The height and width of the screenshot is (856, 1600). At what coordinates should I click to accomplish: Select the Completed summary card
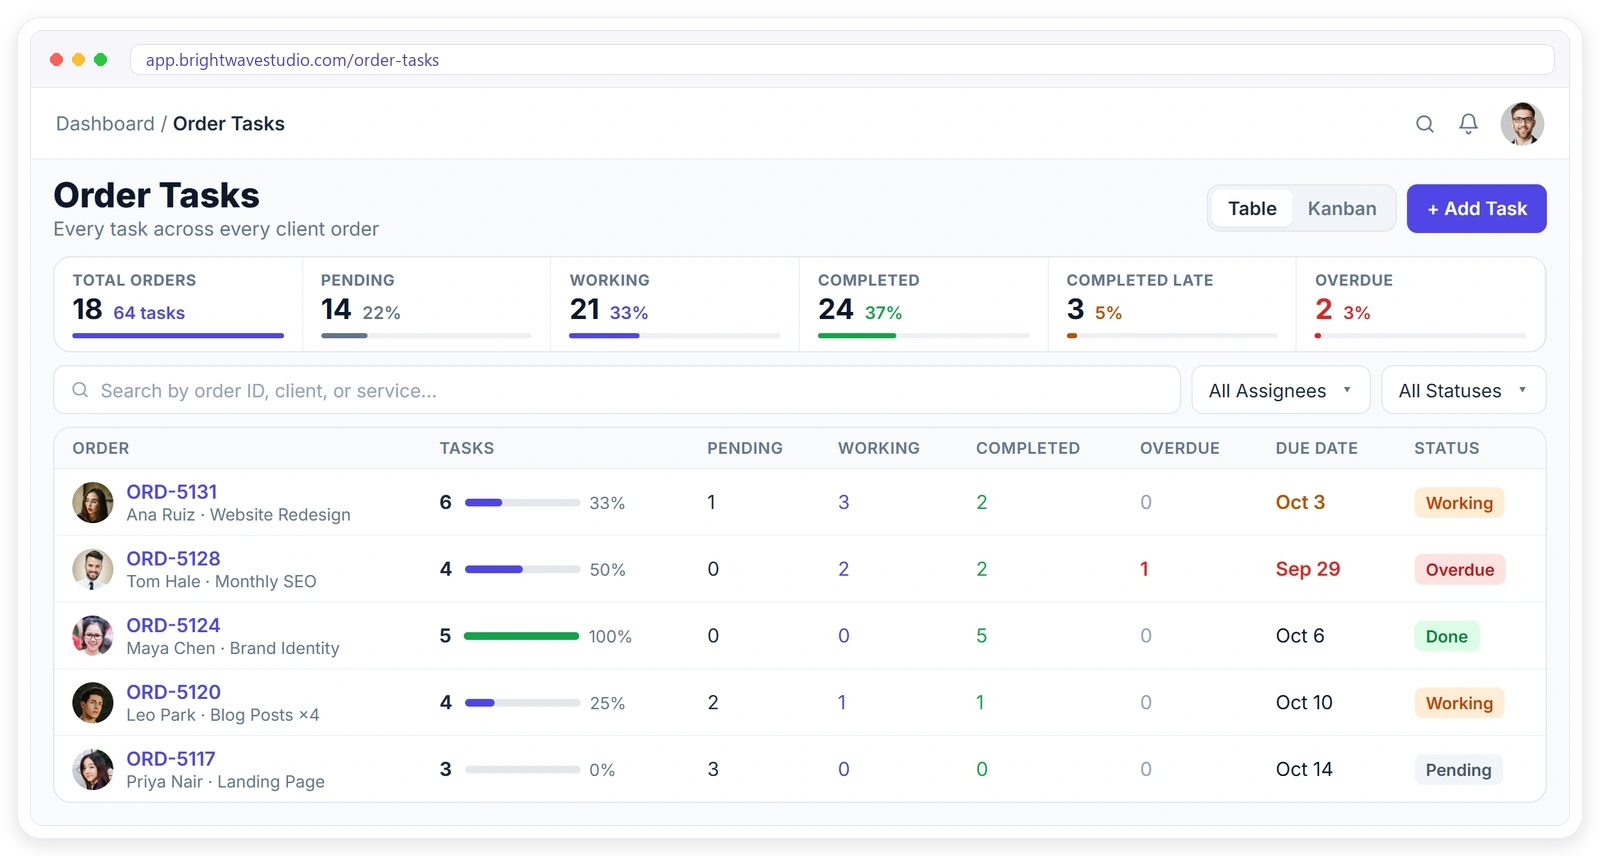tap(924, 305)
